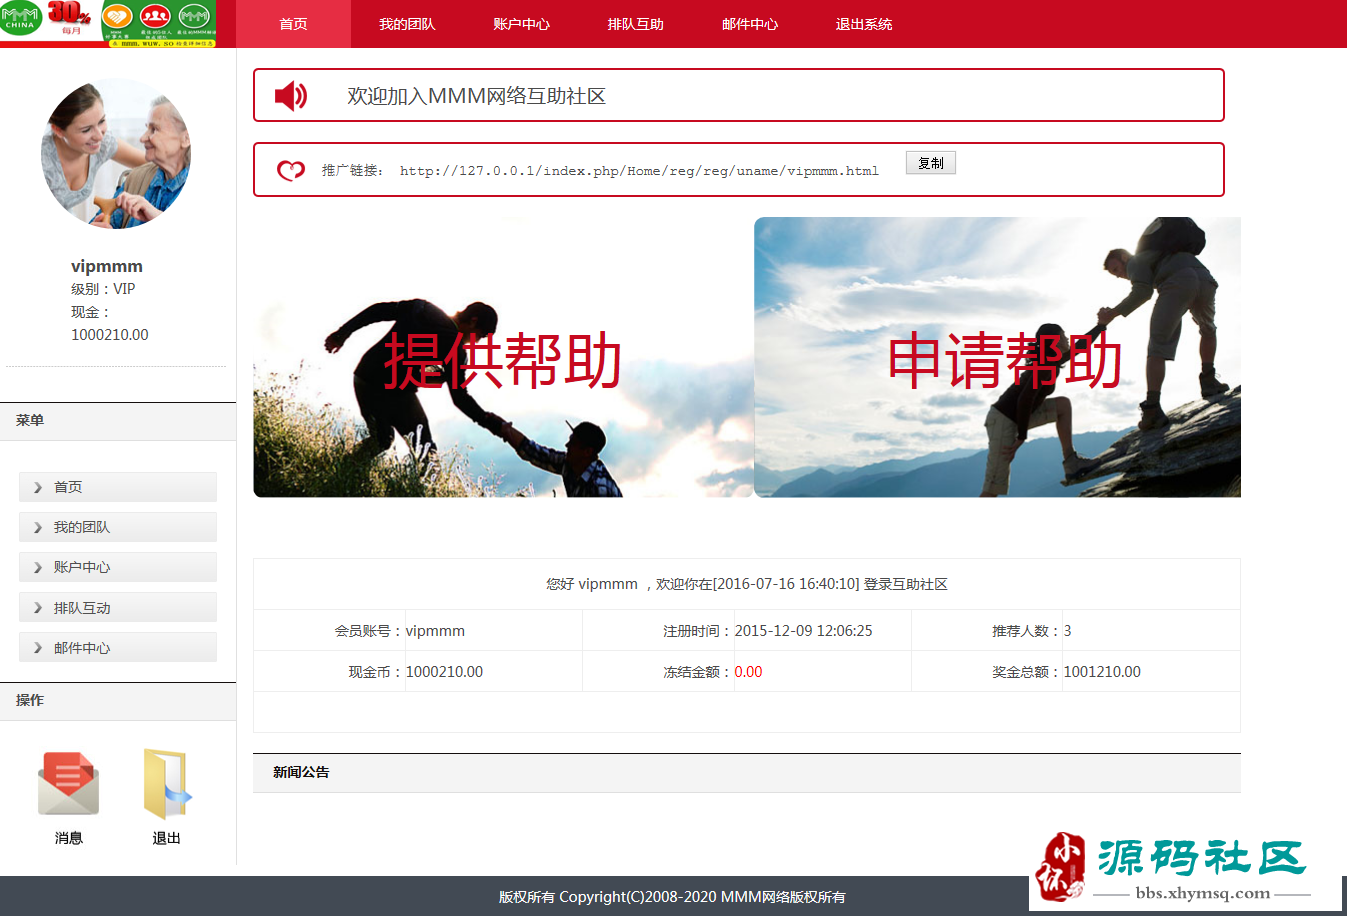Screen dimensions: 1347x916
Task: Select 账户中心 in the top navigation bar
Action: point(521,24)
